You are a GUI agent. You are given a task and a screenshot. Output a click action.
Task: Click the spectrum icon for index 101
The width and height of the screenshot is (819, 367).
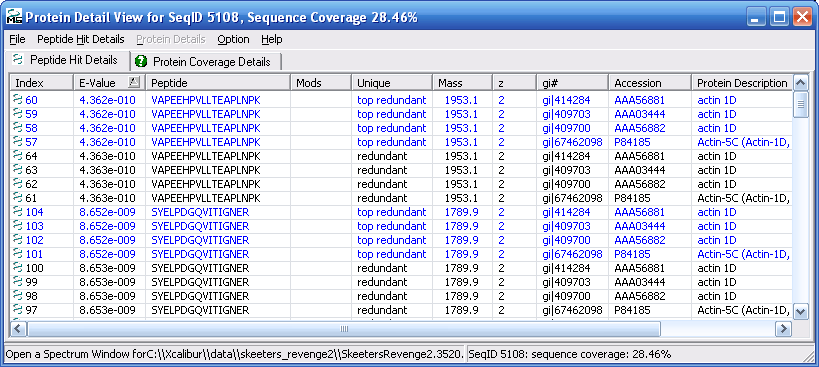click(x=19, y=254)
